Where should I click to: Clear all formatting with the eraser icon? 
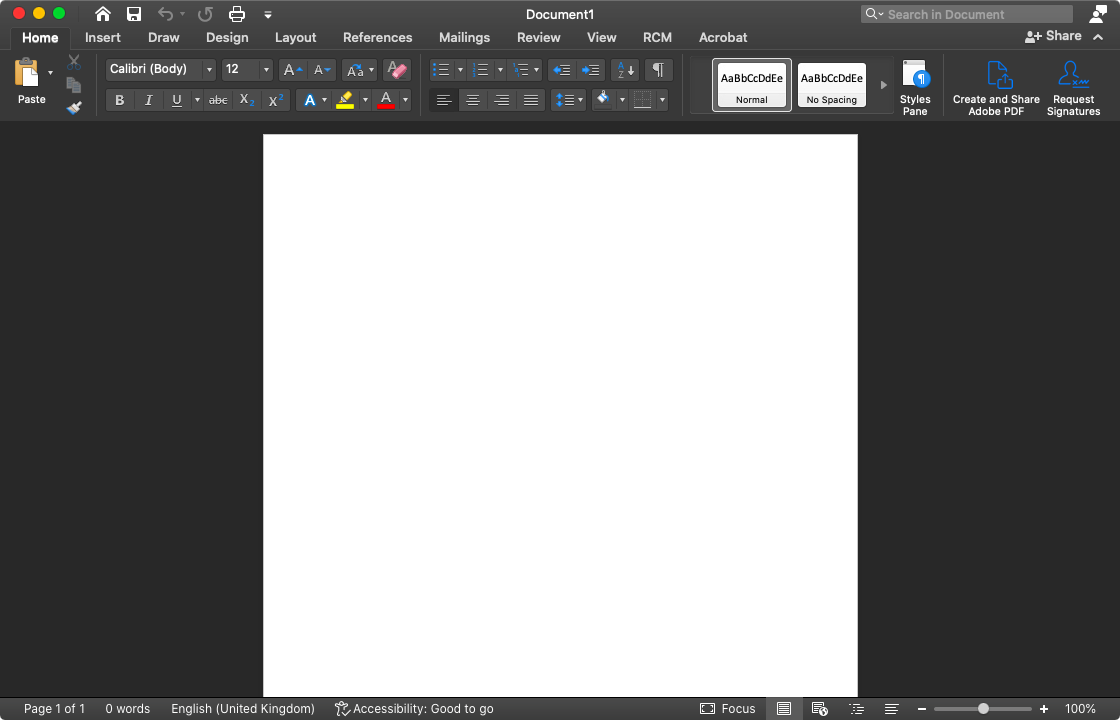tap(396, 70)
